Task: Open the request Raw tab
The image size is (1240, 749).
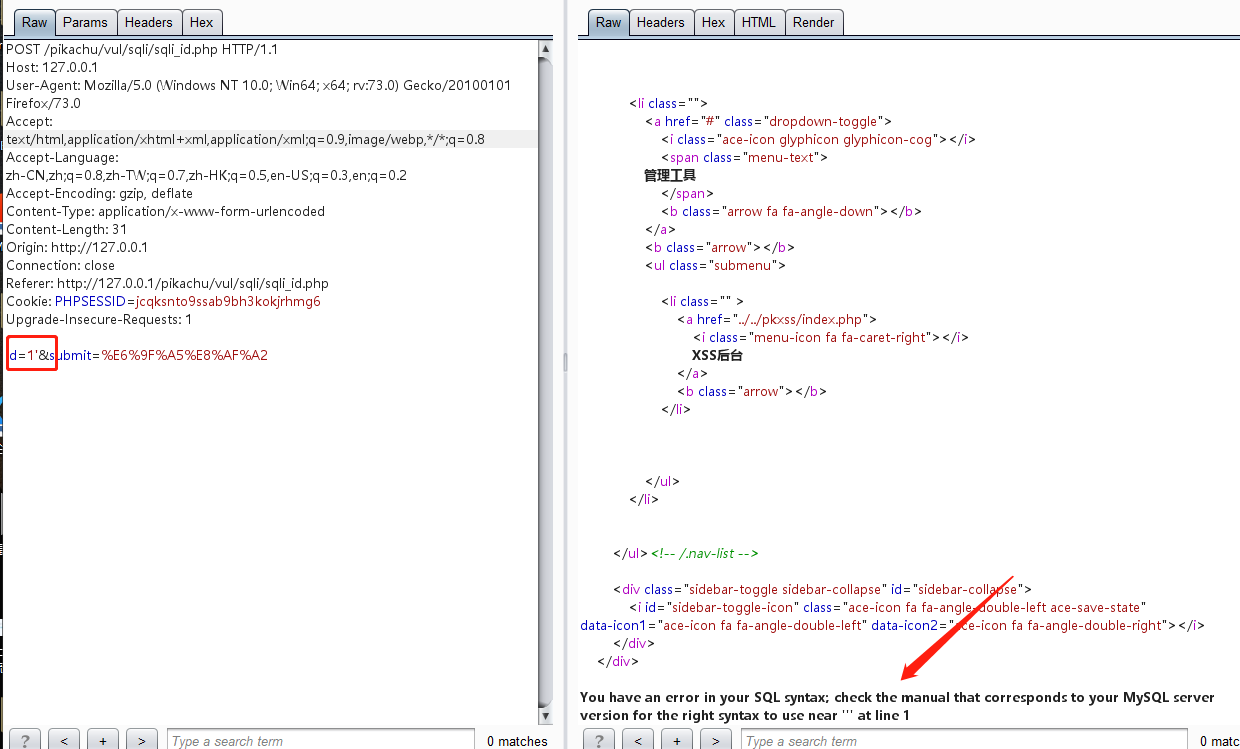Action: click(34, 22)
